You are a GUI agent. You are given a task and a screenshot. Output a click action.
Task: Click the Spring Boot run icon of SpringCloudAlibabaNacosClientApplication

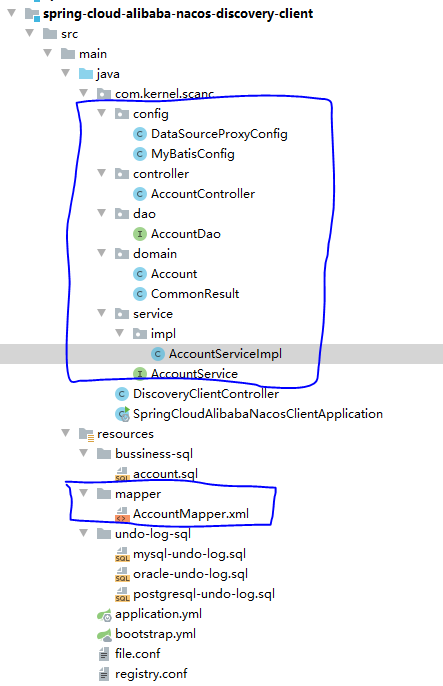coord(122,414)
